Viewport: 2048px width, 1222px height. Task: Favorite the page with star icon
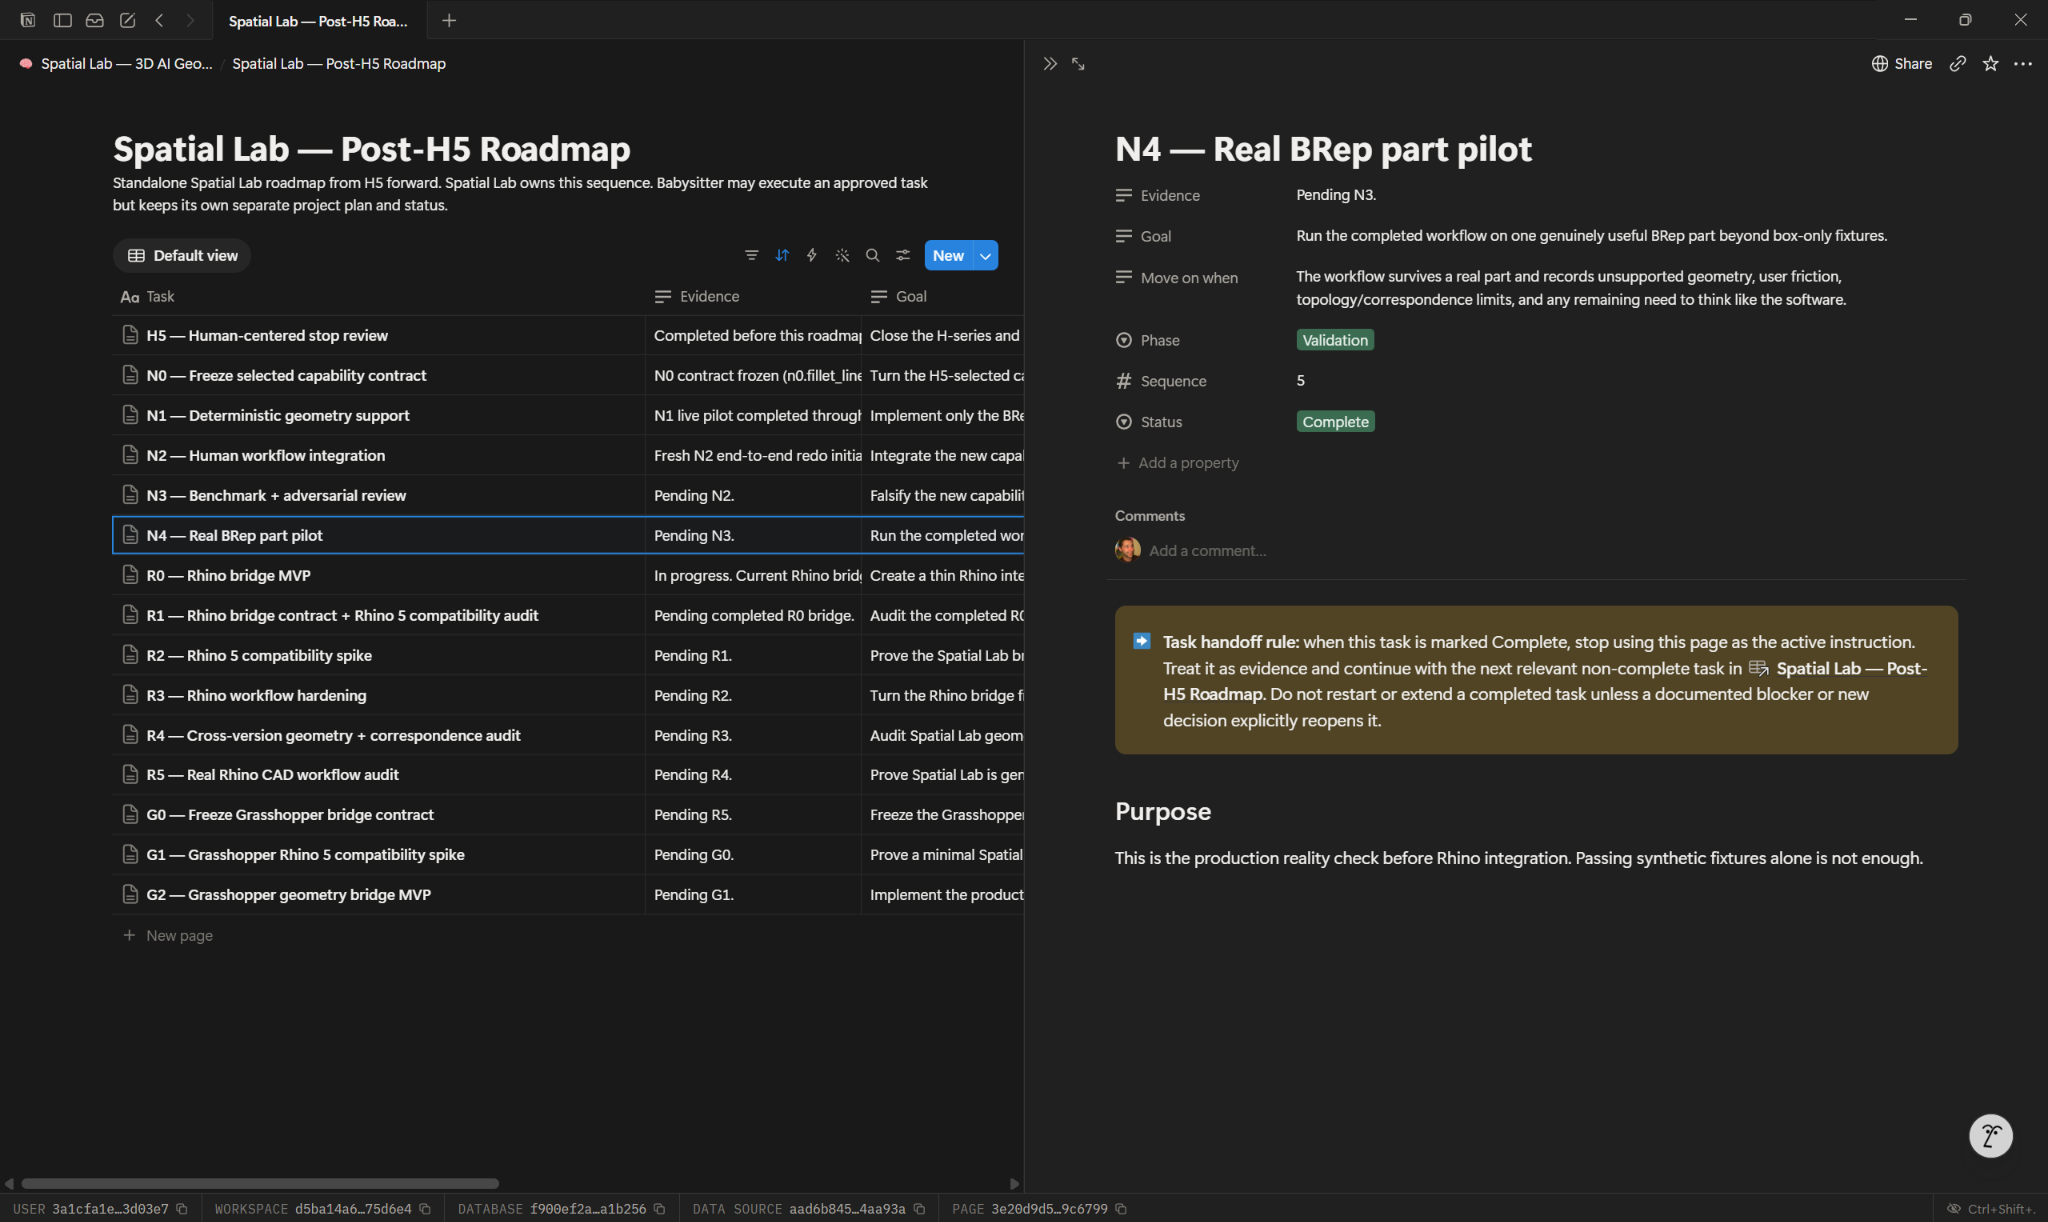[x=1991, y=64]
